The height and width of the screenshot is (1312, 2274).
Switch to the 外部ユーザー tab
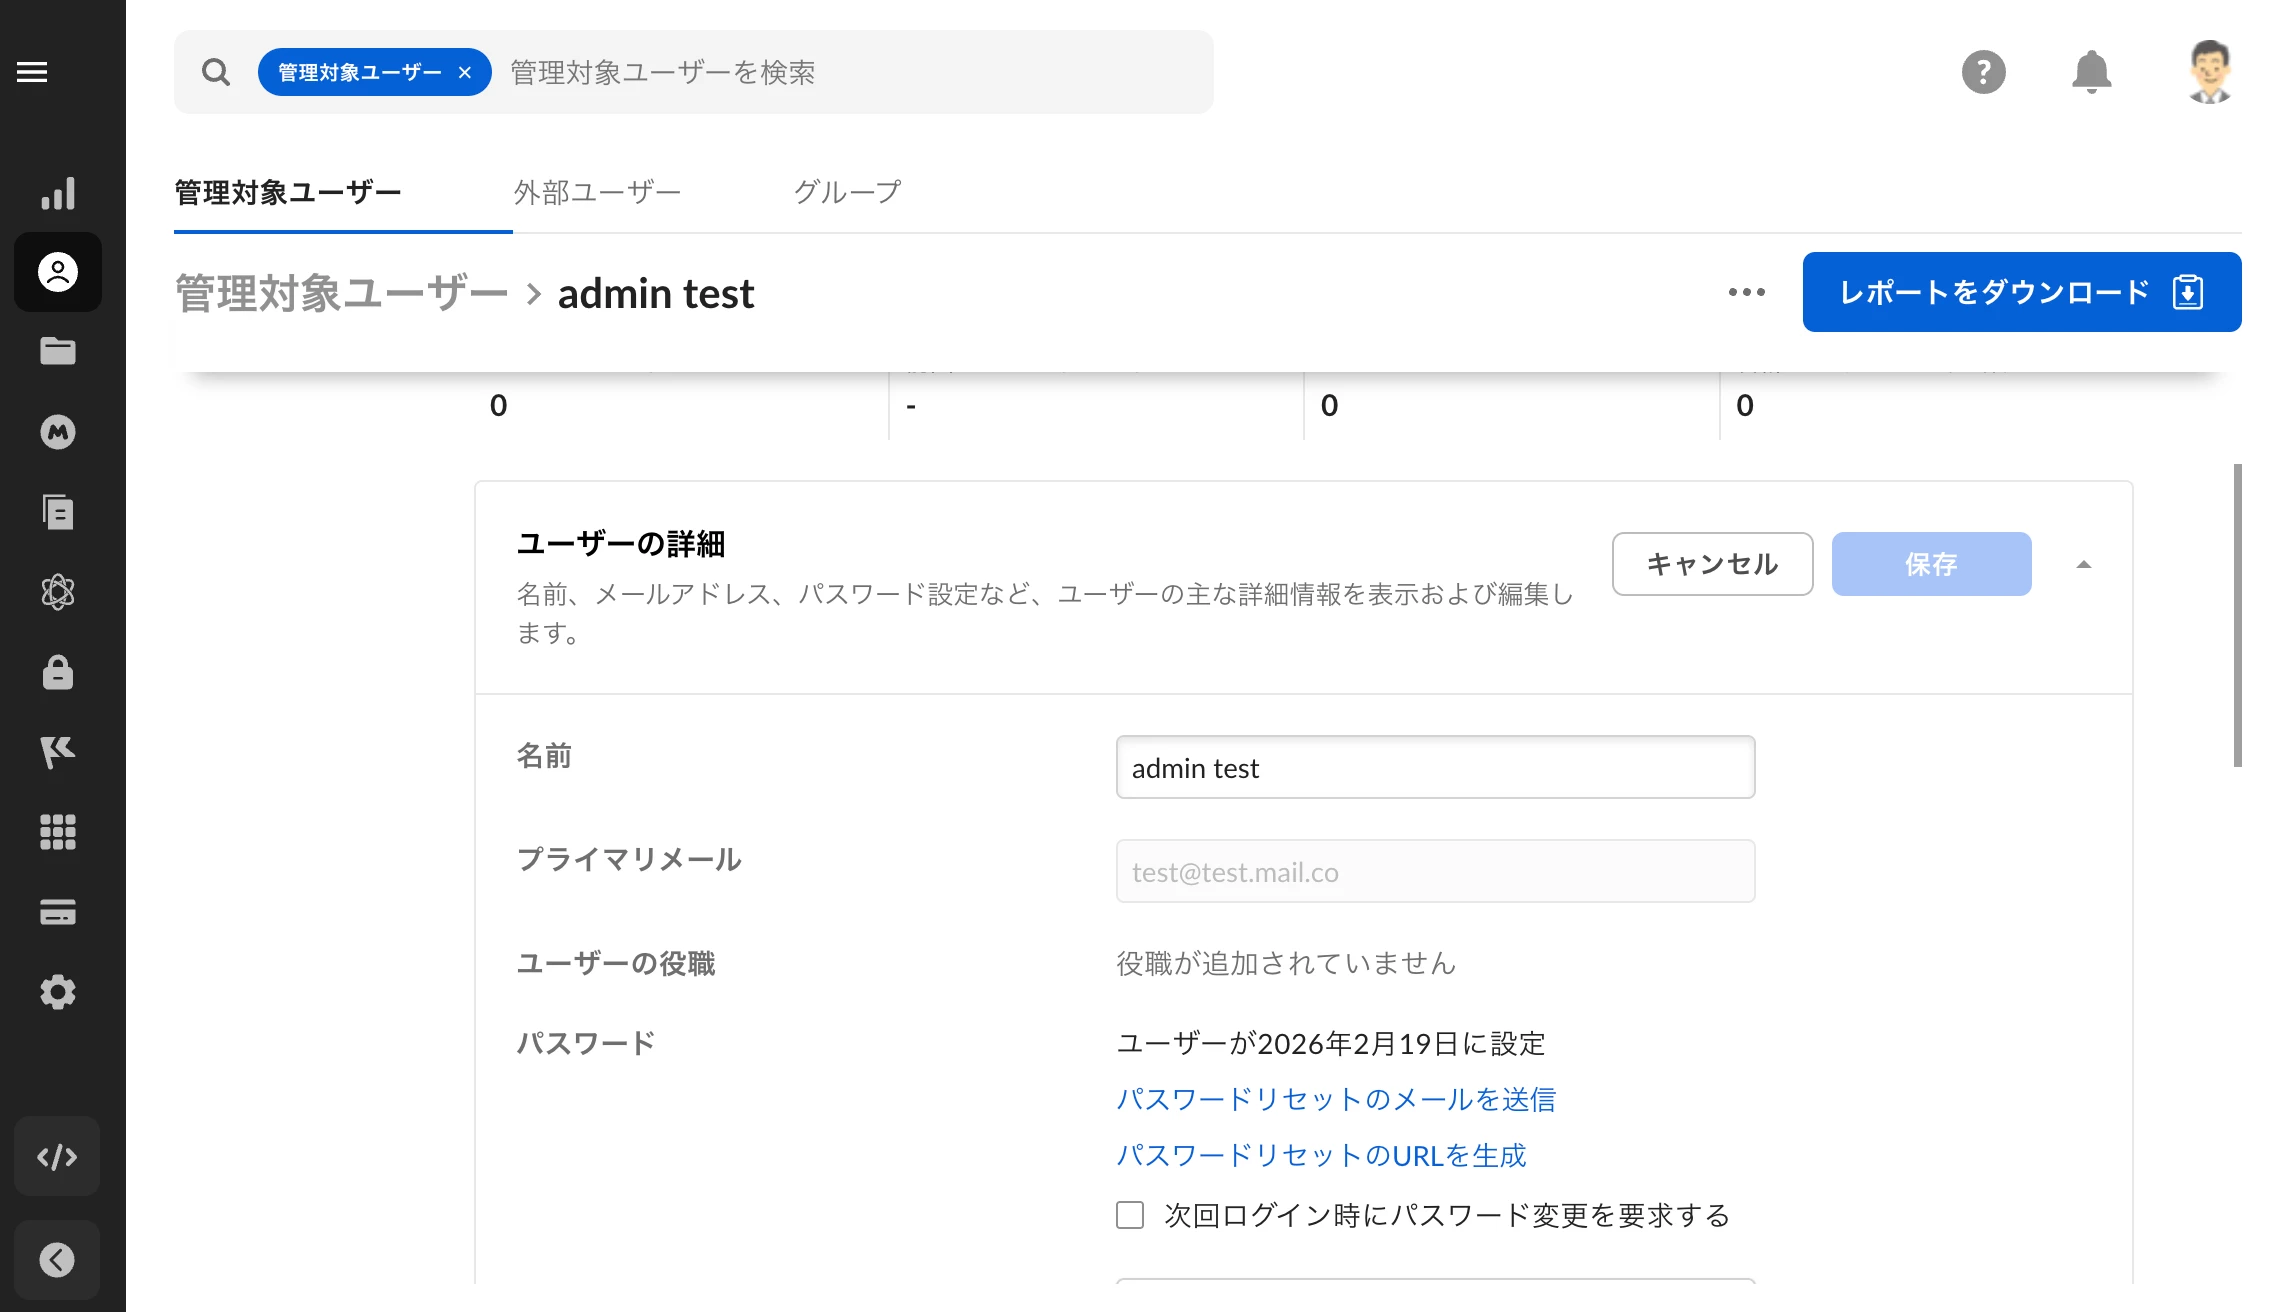coord(597,192)
